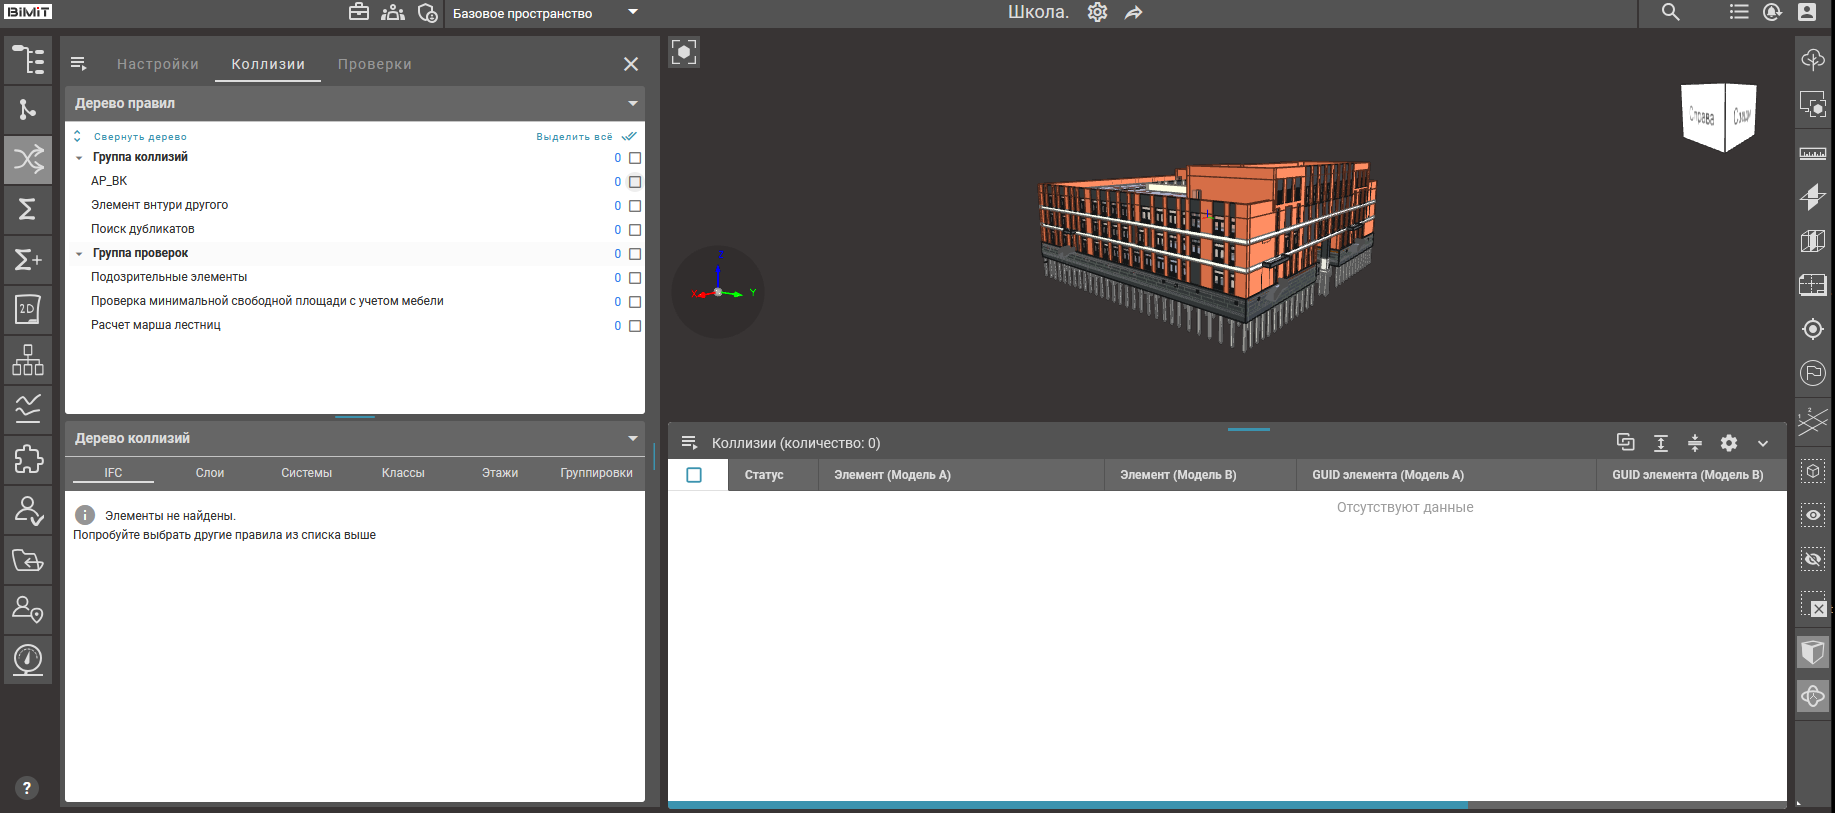1835x813 pixels.
Task: Collapse the Группа коллизий tree node
Action: coord(79,158)
